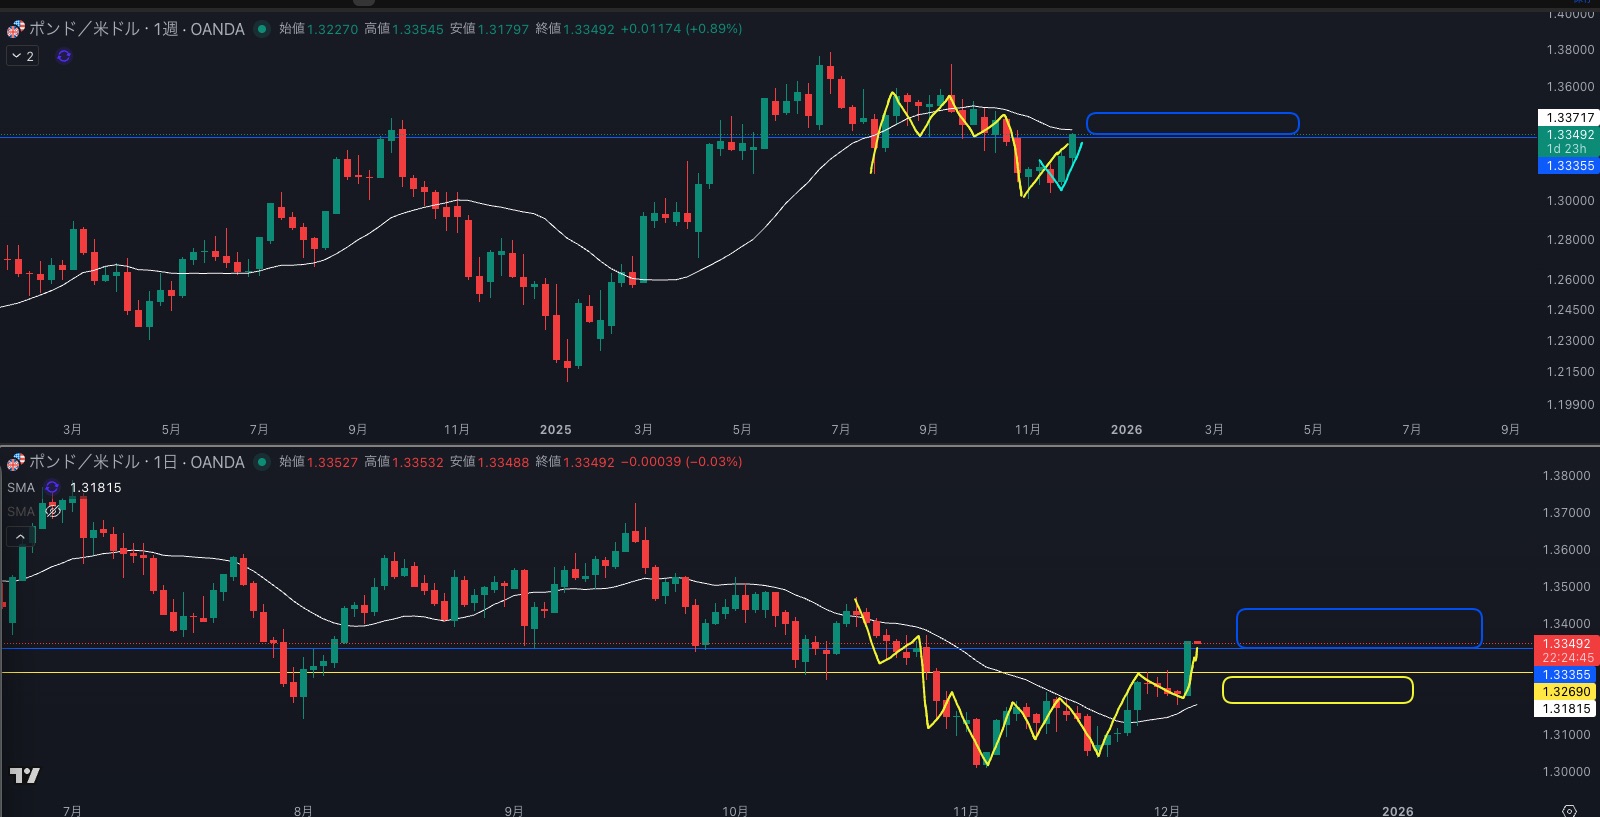Click the purple refresh icon beside the SMA label

(52, 488)
